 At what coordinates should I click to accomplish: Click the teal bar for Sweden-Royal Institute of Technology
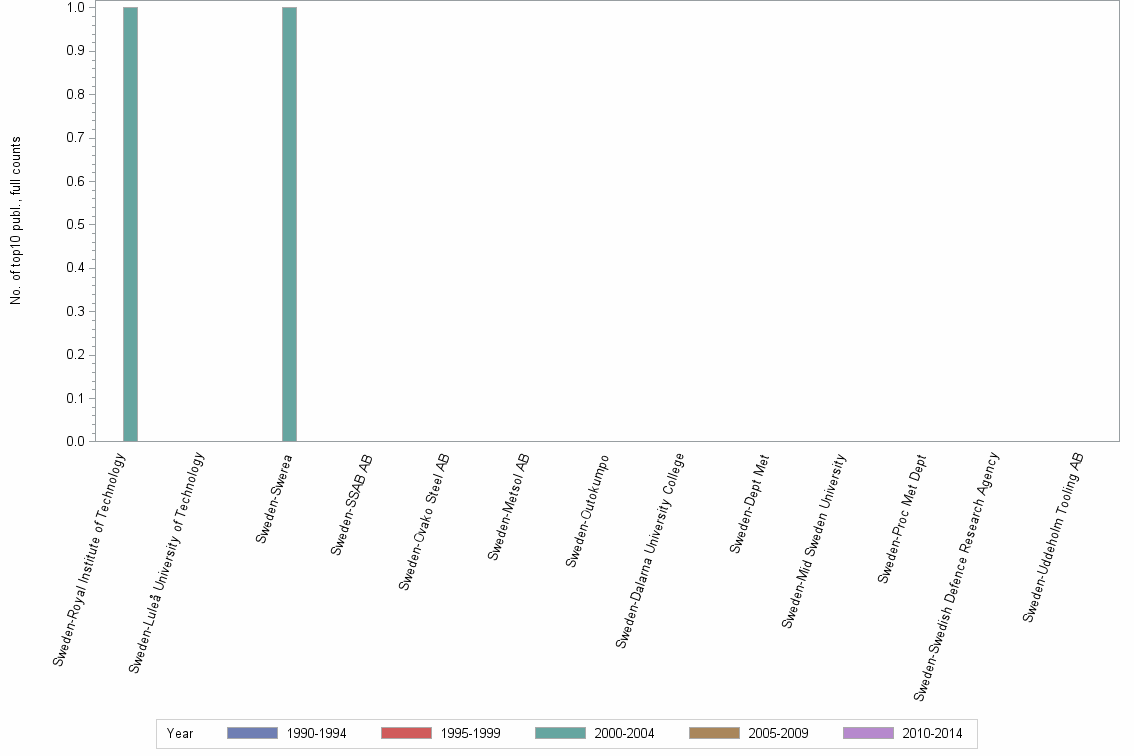(129, 225)
